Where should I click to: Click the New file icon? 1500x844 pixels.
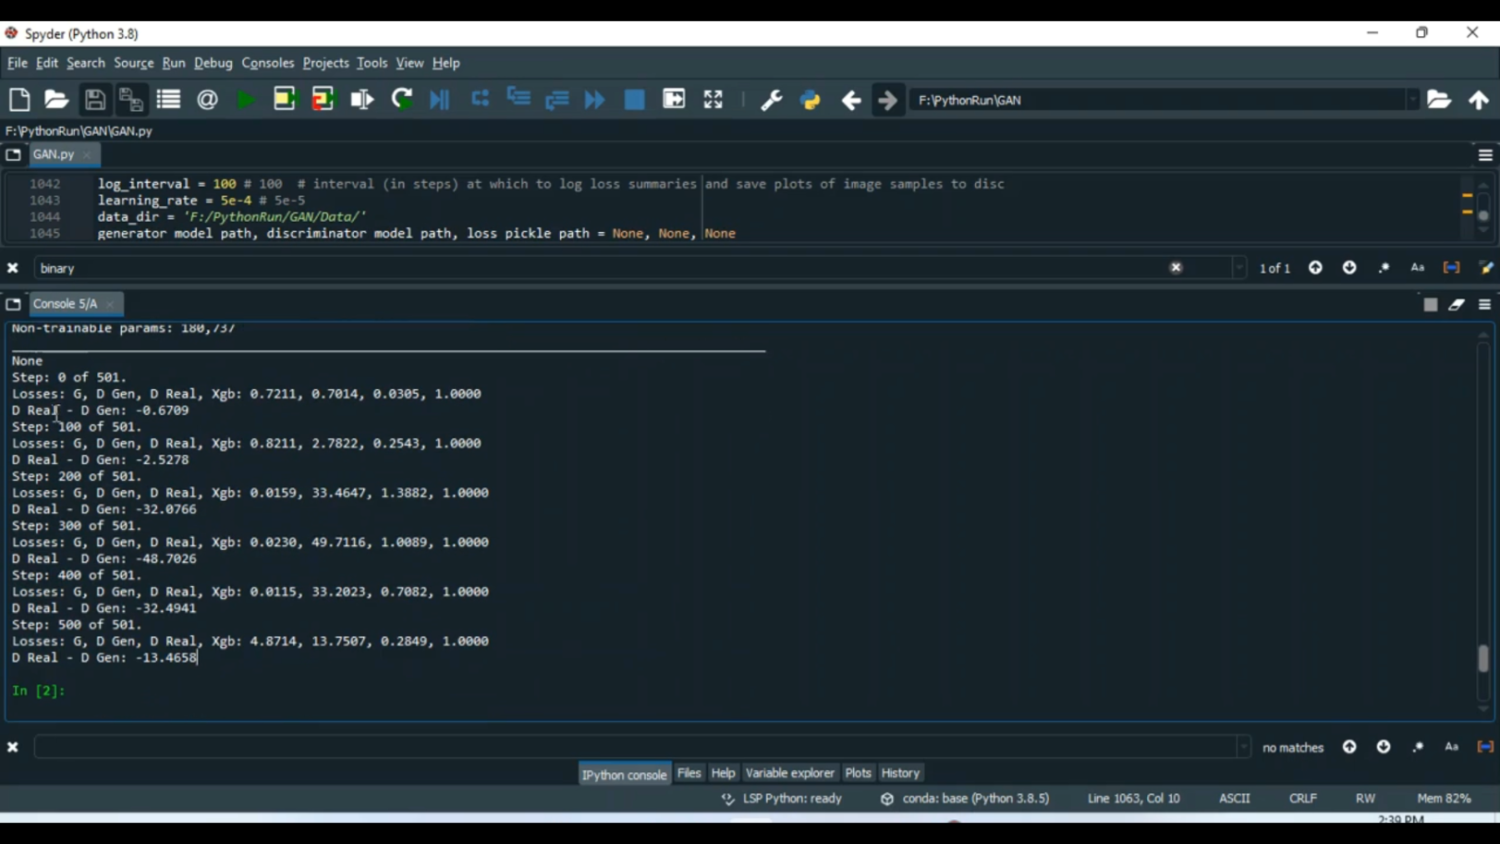point(19,100)
